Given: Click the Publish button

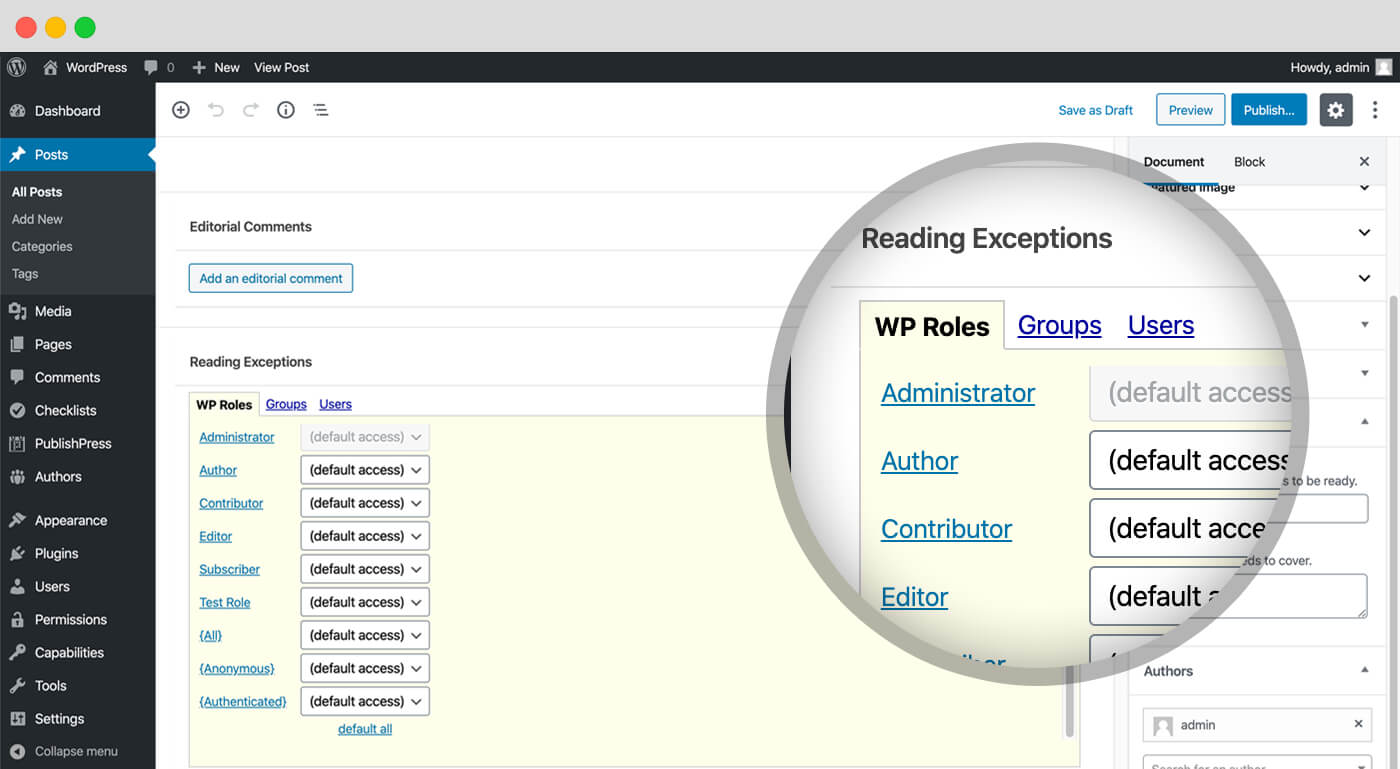Looking at the screenshot, I should click(1269, 110).
